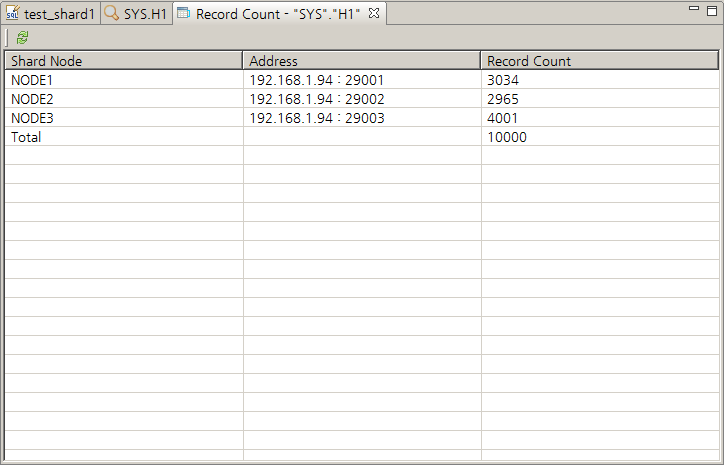Click address 192.168.1.94 : 29003 cell
This screenshot has width=724, height=465.
pos(316,118)
